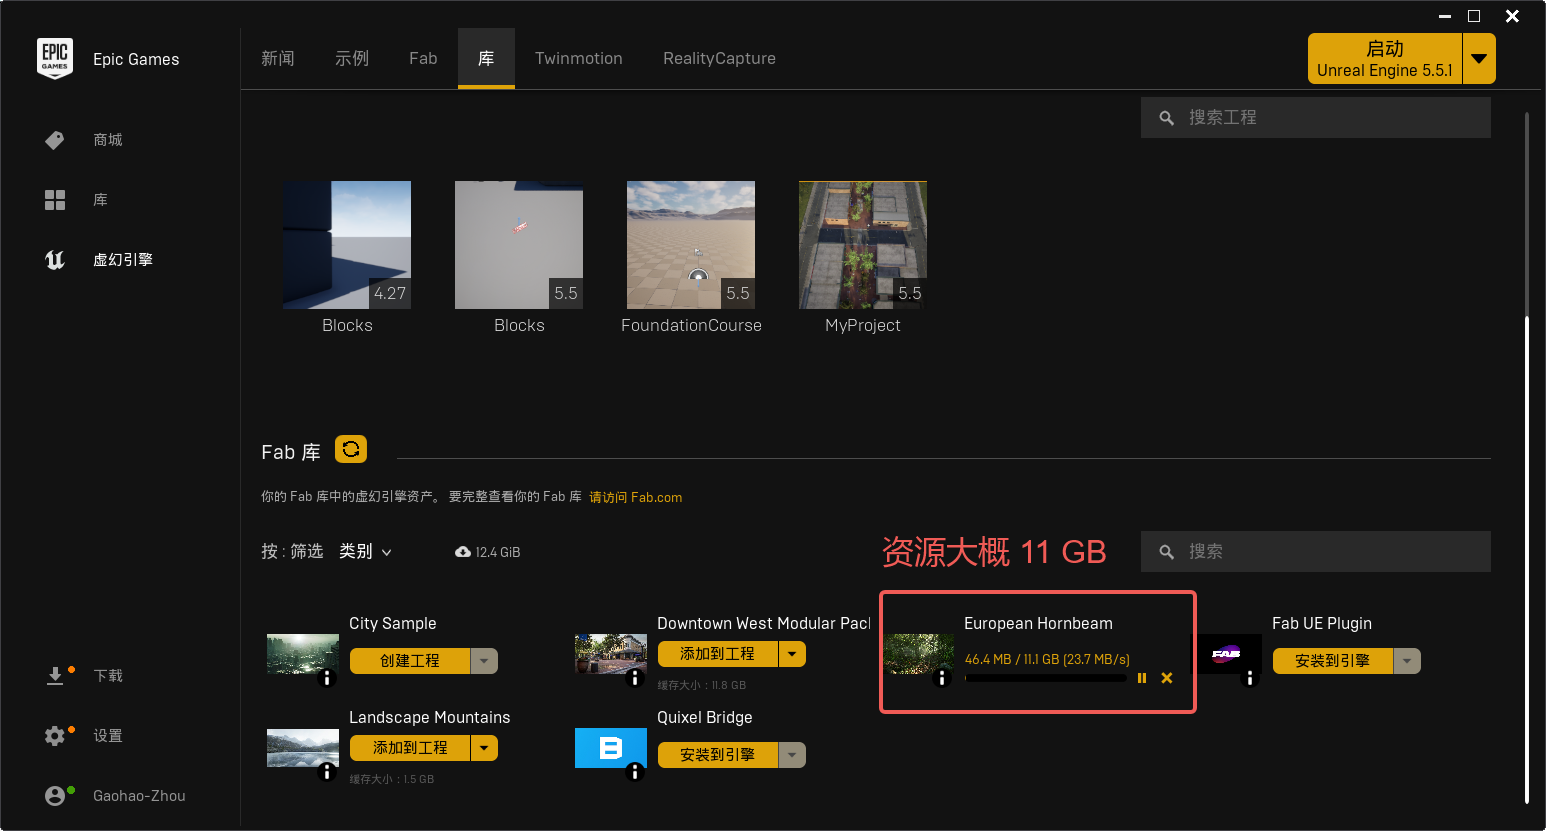Show info for European Hornbeam

pyautogui.click(x=941, y=678)
